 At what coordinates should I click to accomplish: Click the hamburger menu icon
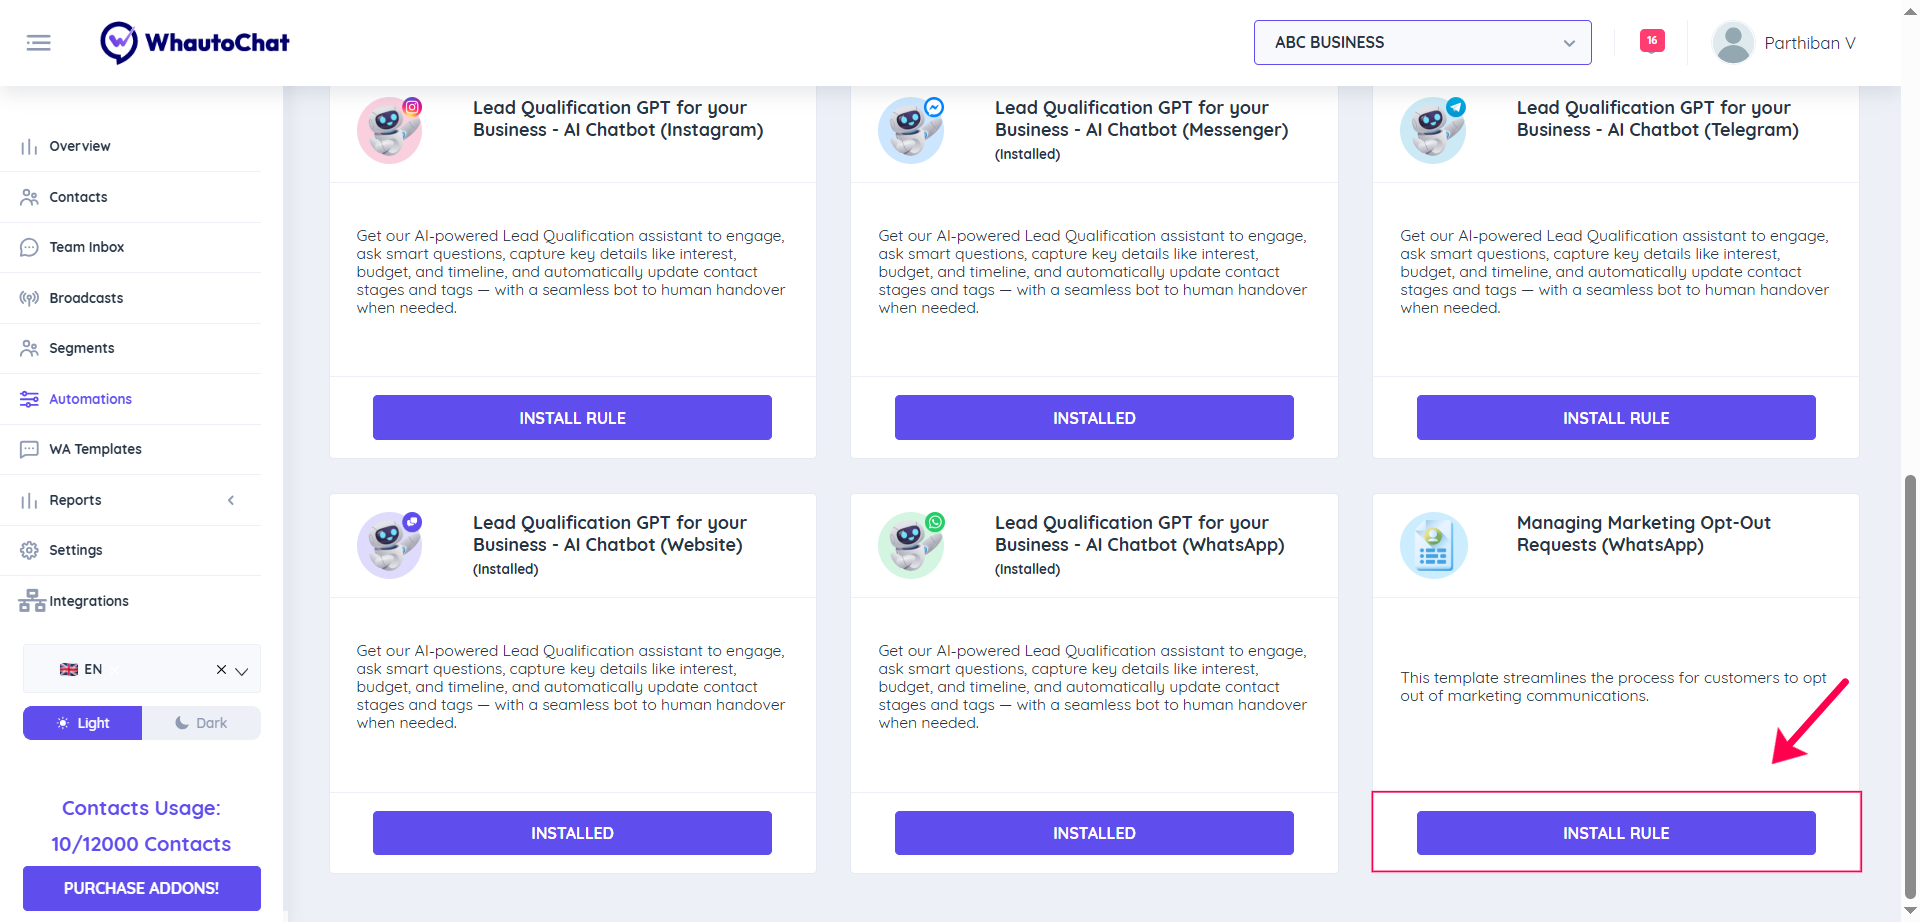tap(38, 43)
